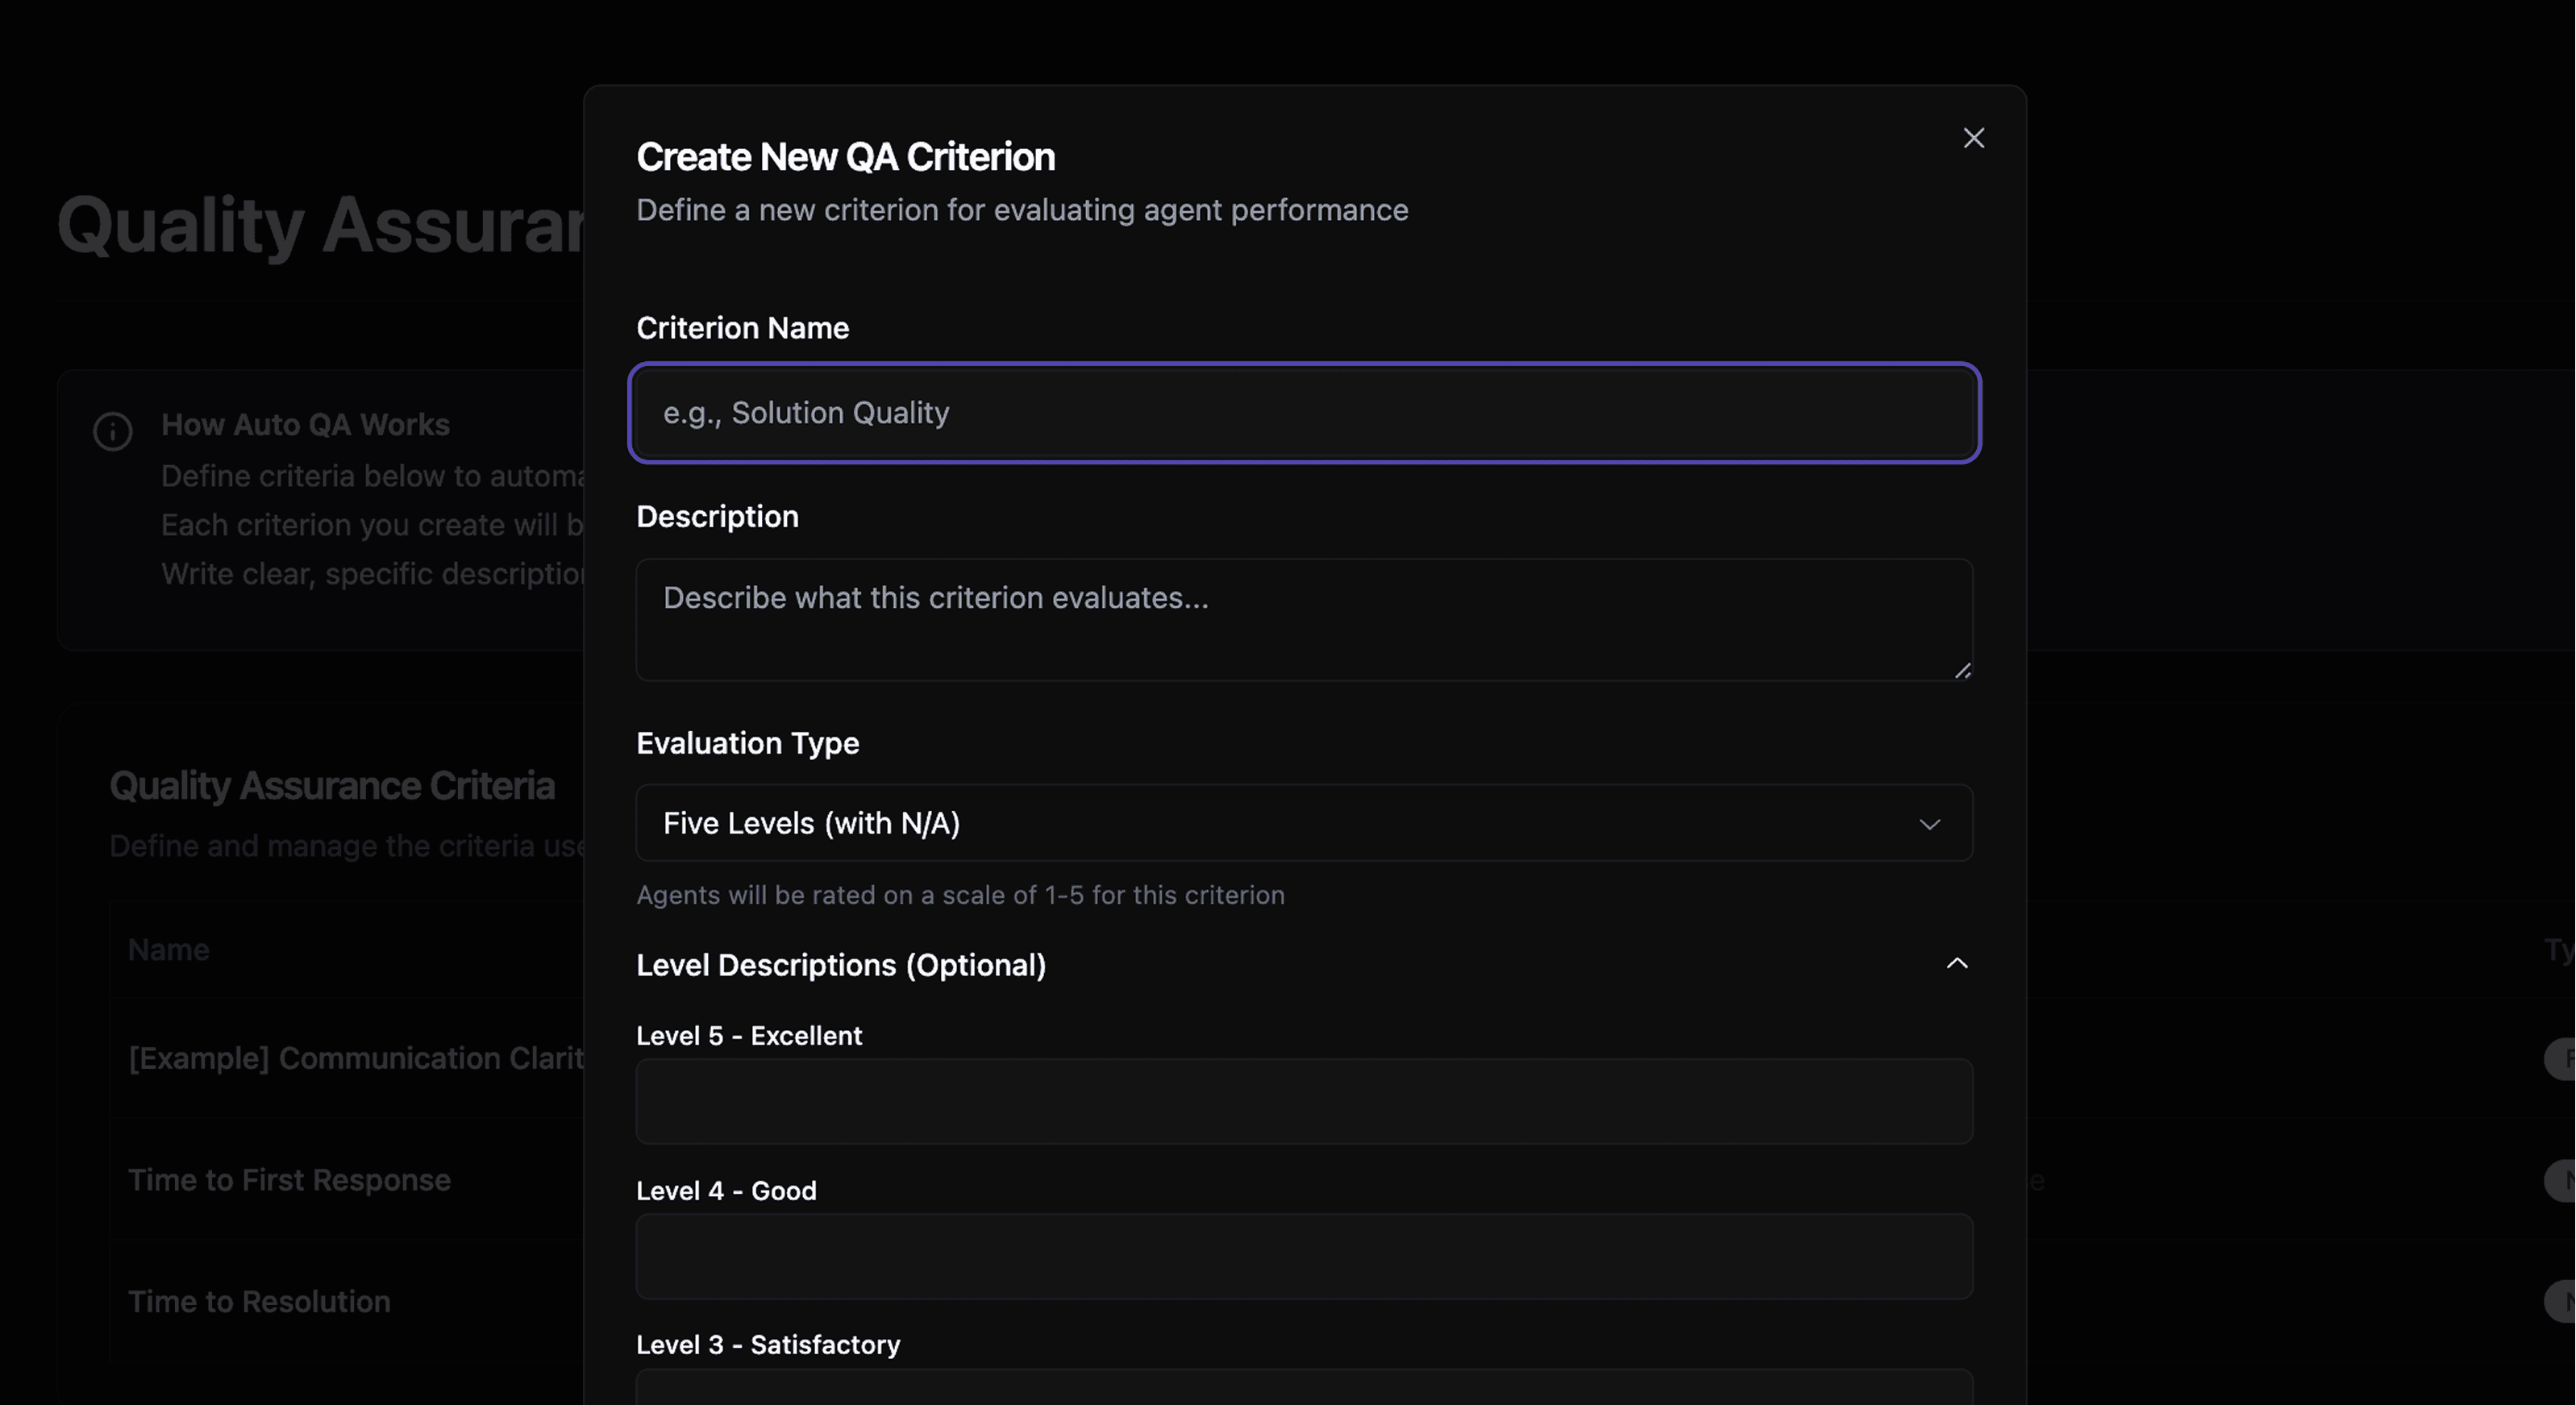Click the chevron arrow in Evaluation Type dropdown
Screen dimensions: 2576x1405
pos(1929,824)
